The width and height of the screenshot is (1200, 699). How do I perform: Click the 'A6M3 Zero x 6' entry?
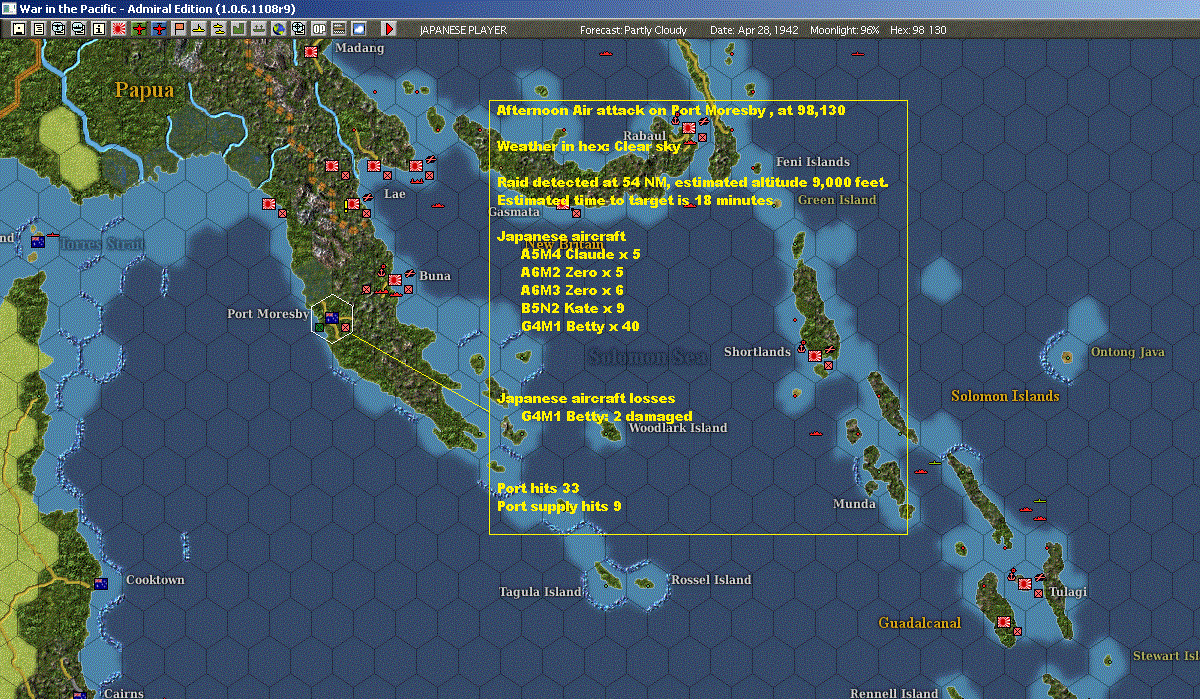572,290
